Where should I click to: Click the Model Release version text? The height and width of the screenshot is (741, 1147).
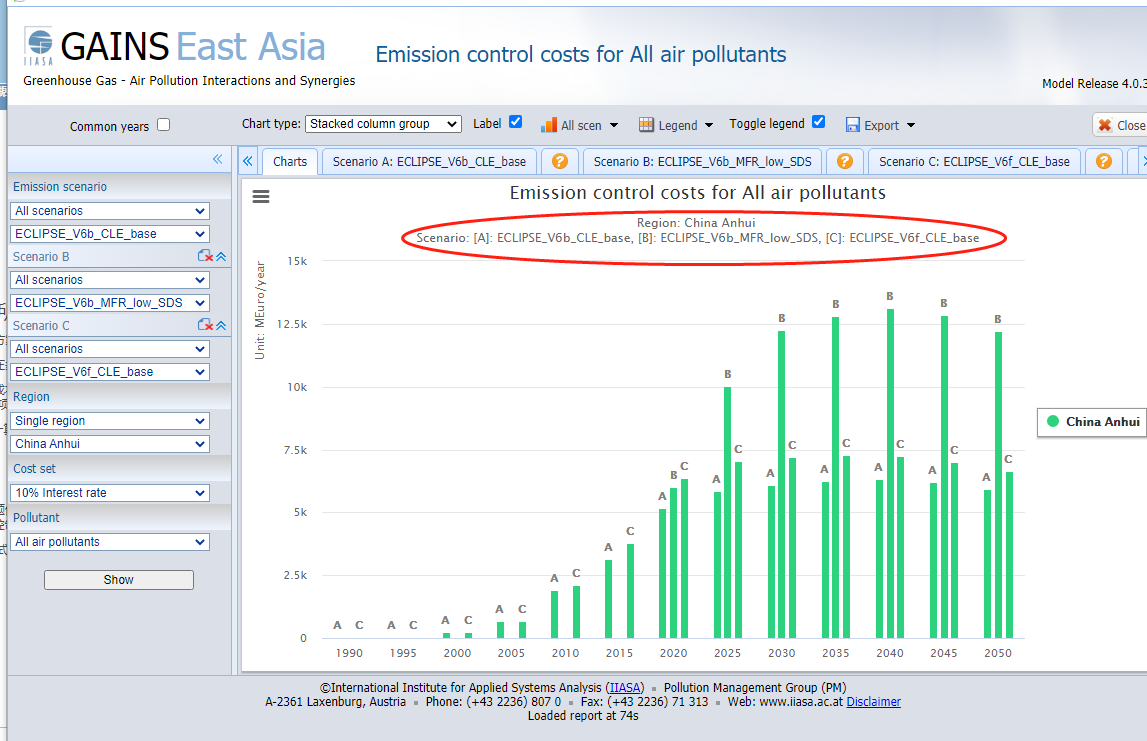tap(1094, 83)
